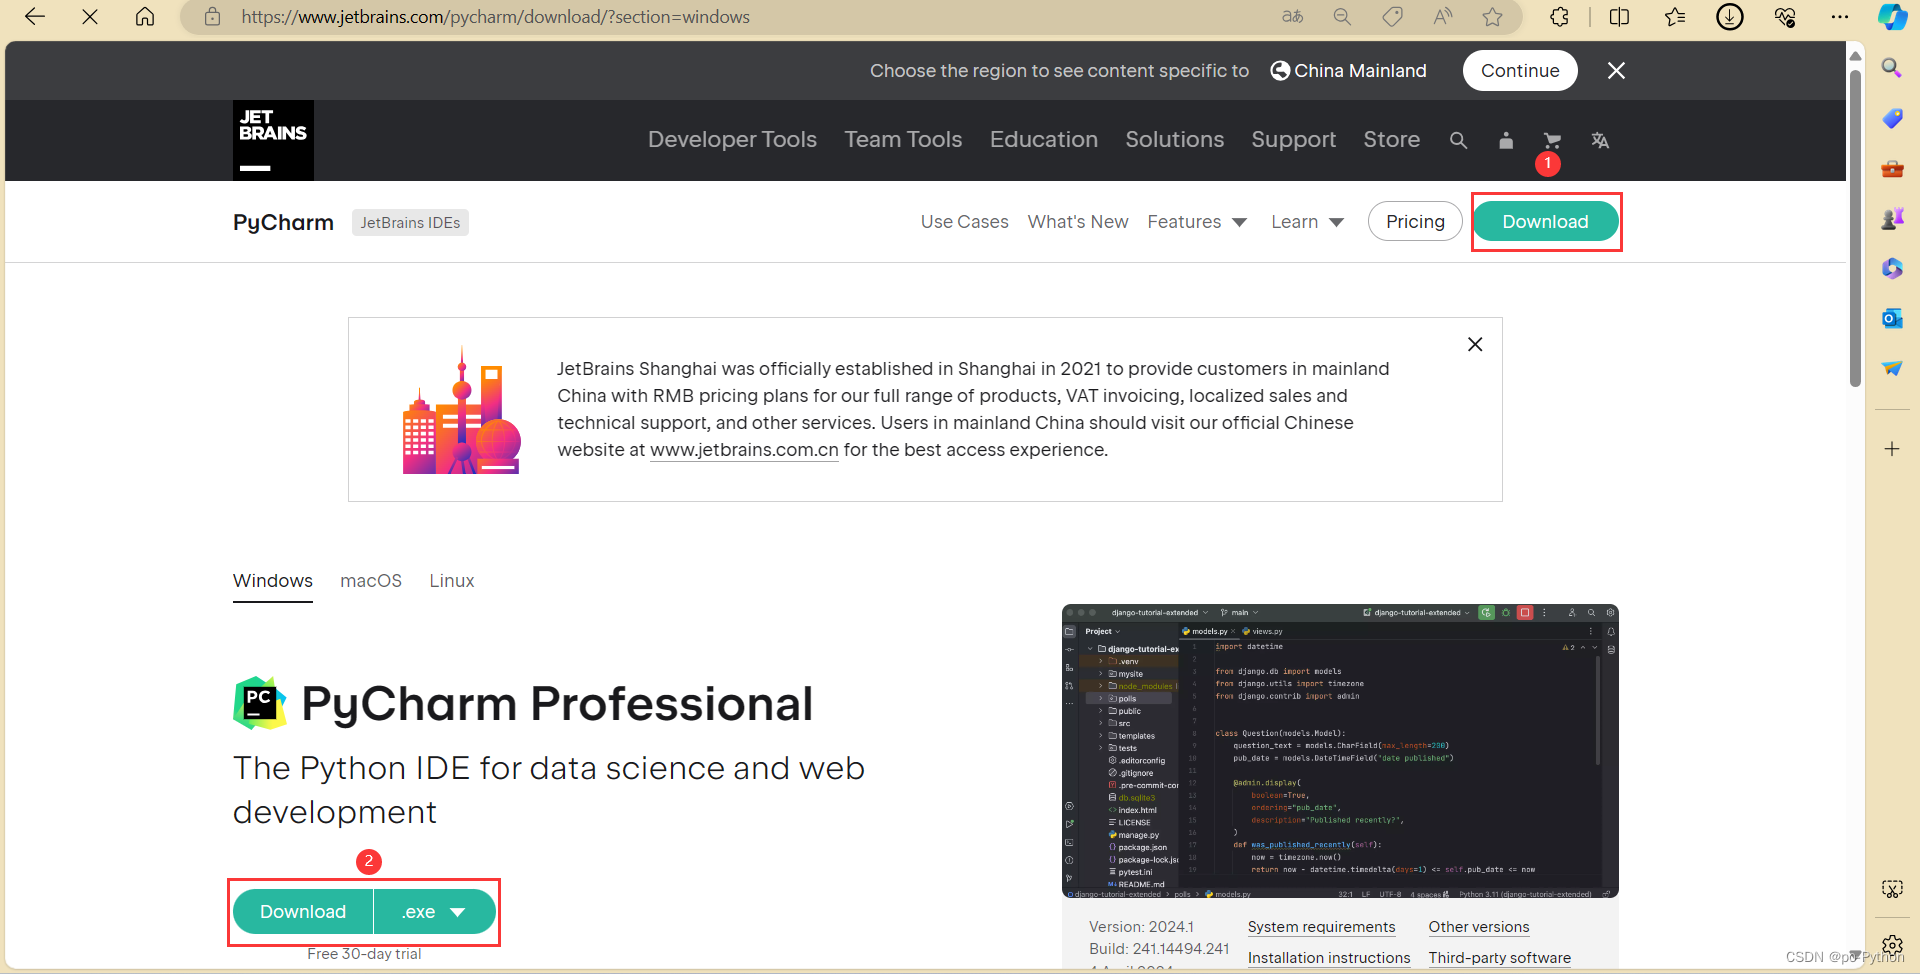Screen dimensions: 1920x974
Task: Open favorites list icon
Action: (x=1675, y=17)
